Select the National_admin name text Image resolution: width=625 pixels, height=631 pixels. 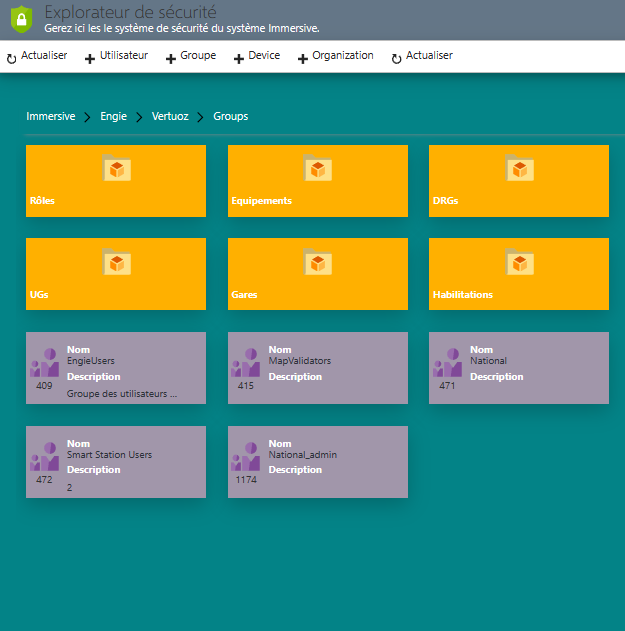point(303,455)
